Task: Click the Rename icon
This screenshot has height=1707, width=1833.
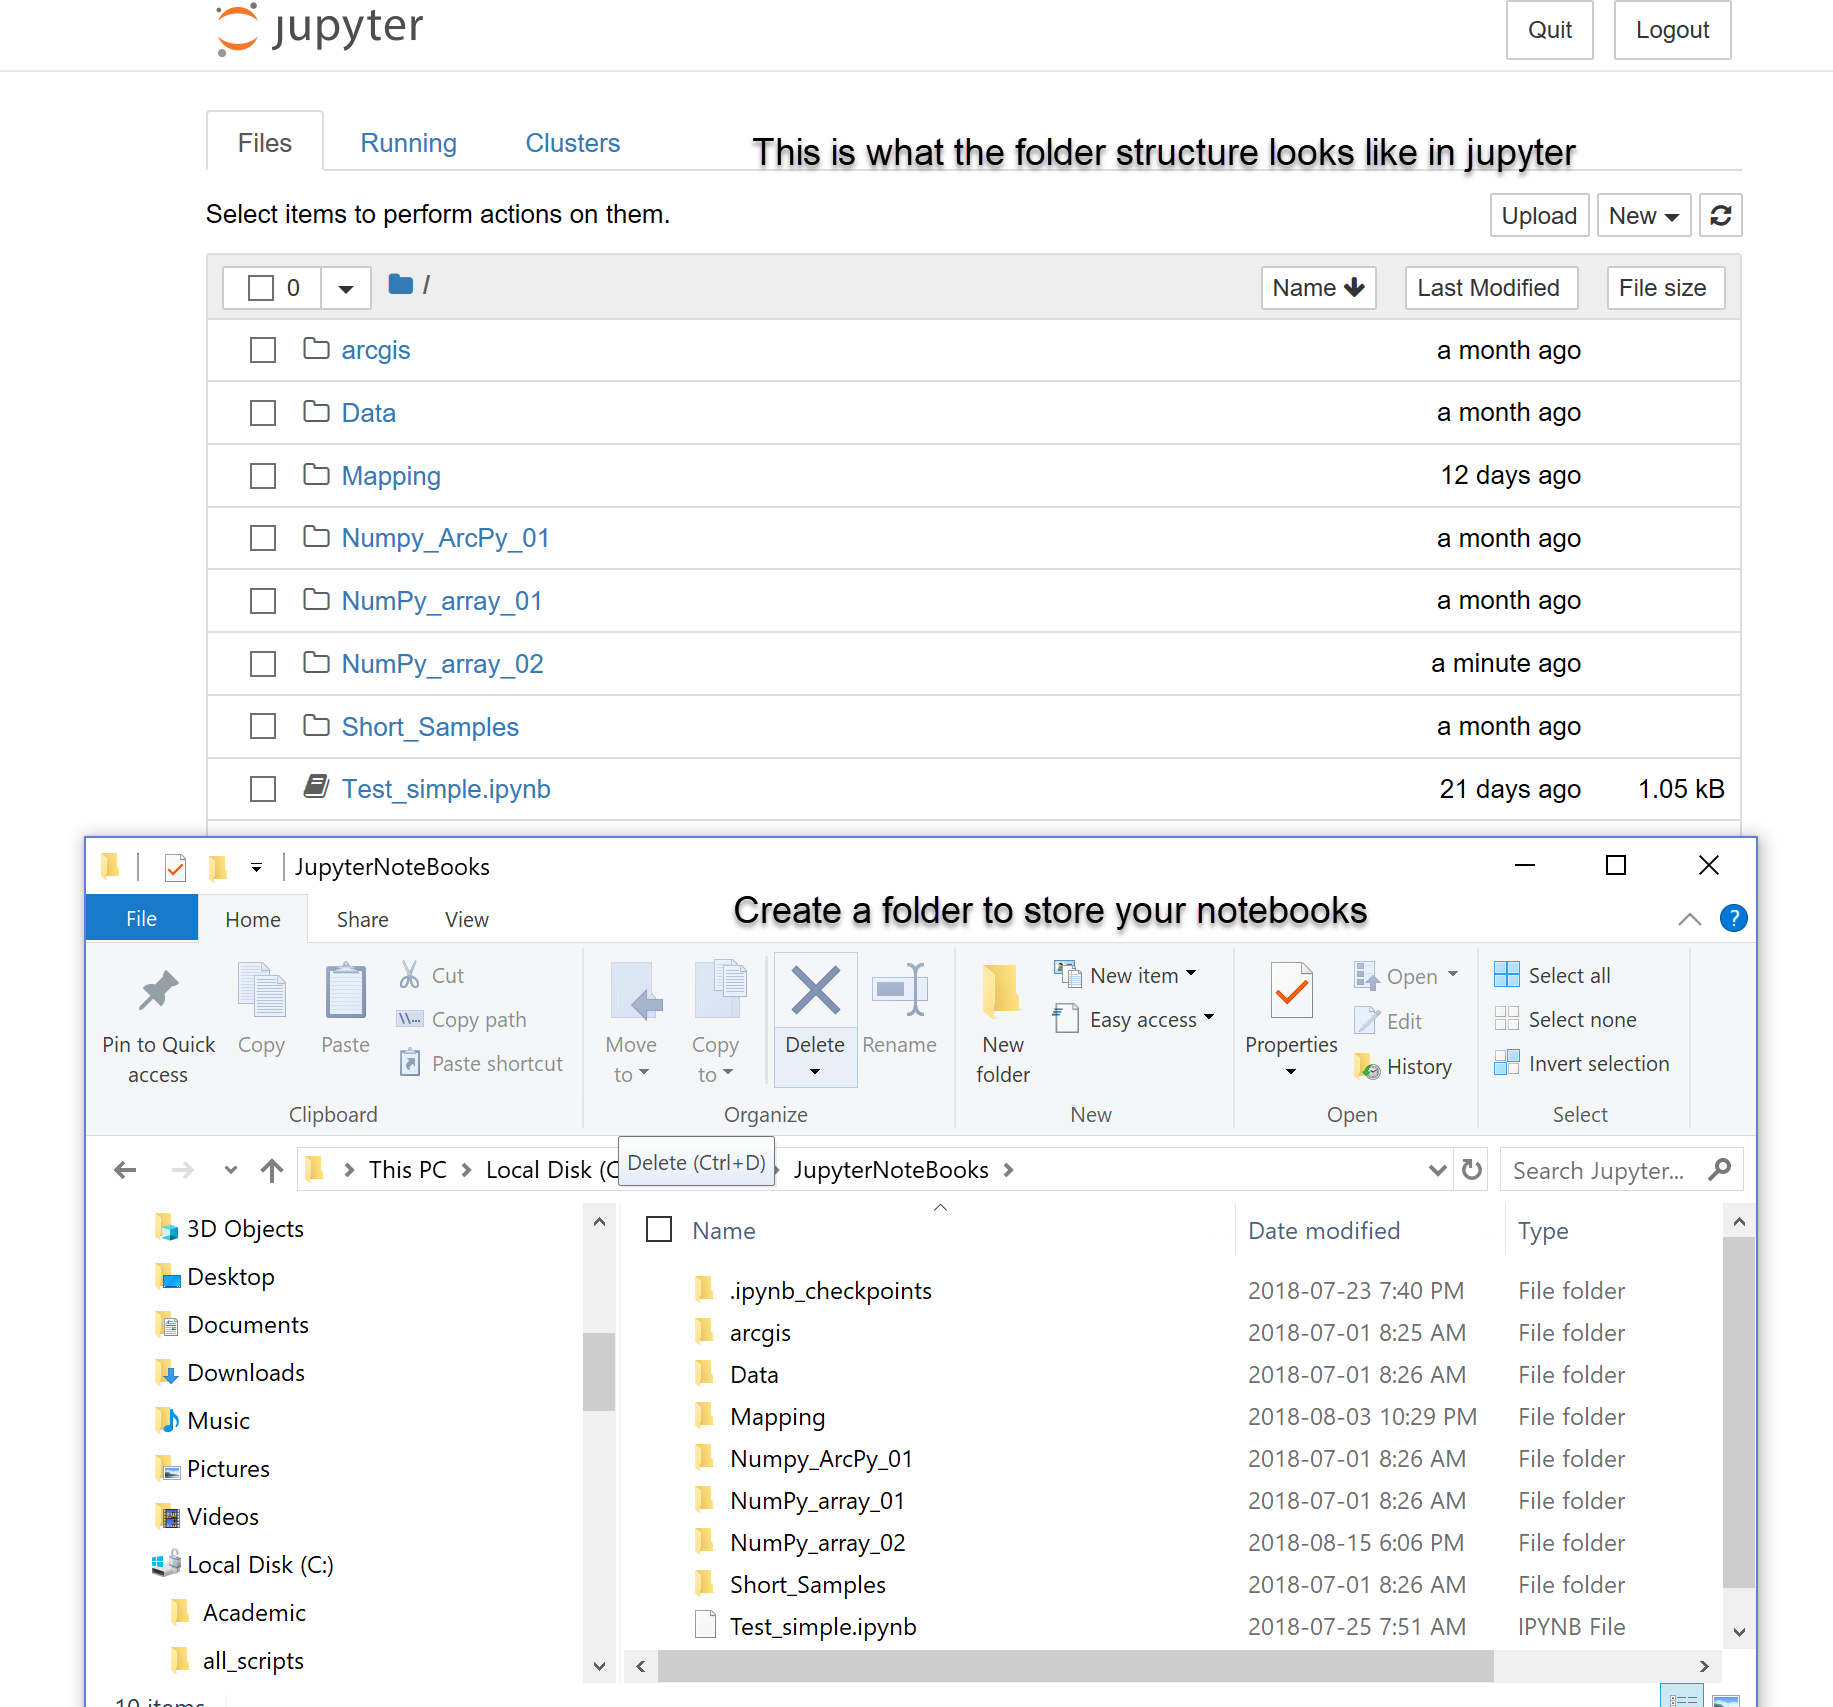Action: (899, 991)
